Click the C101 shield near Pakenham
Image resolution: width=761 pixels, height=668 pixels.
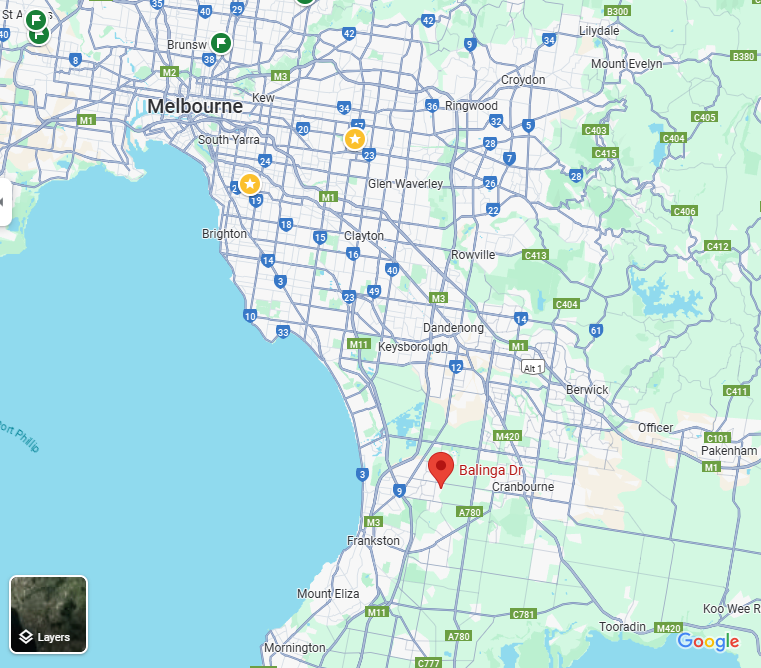tap(717, 437)
